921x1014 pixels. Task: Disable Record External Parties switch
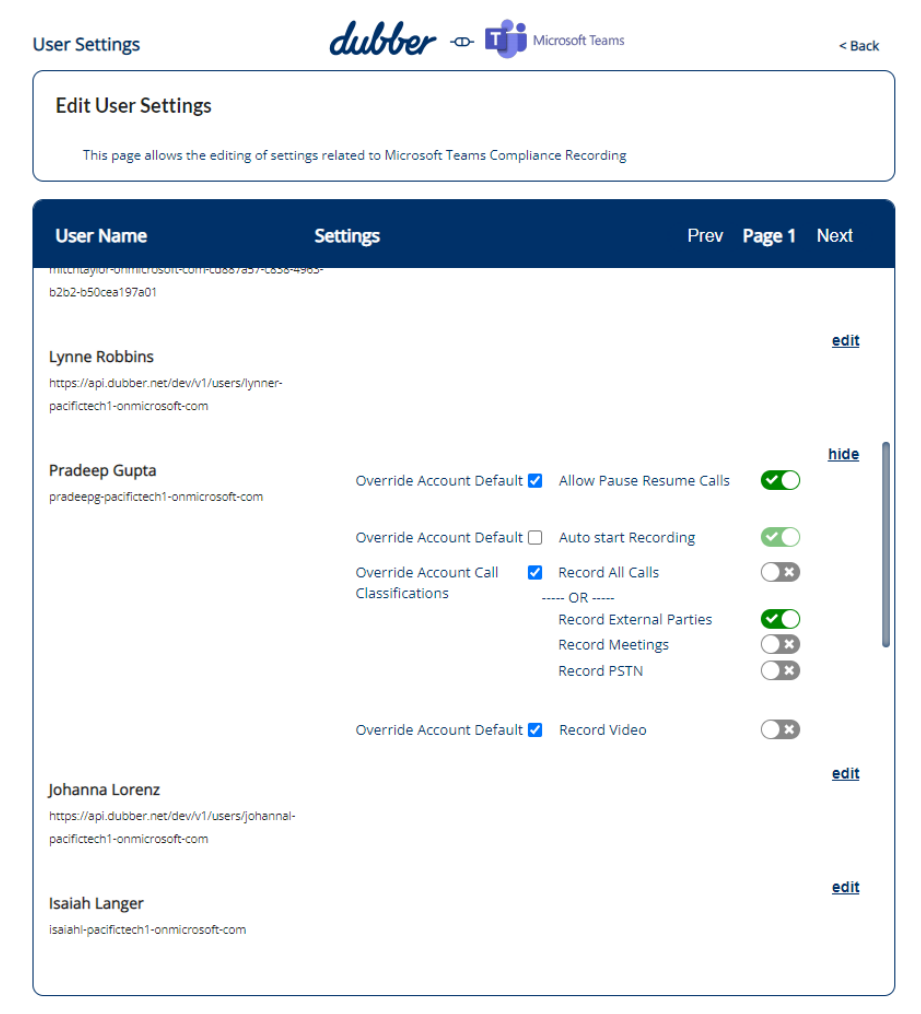pos(780,619)
